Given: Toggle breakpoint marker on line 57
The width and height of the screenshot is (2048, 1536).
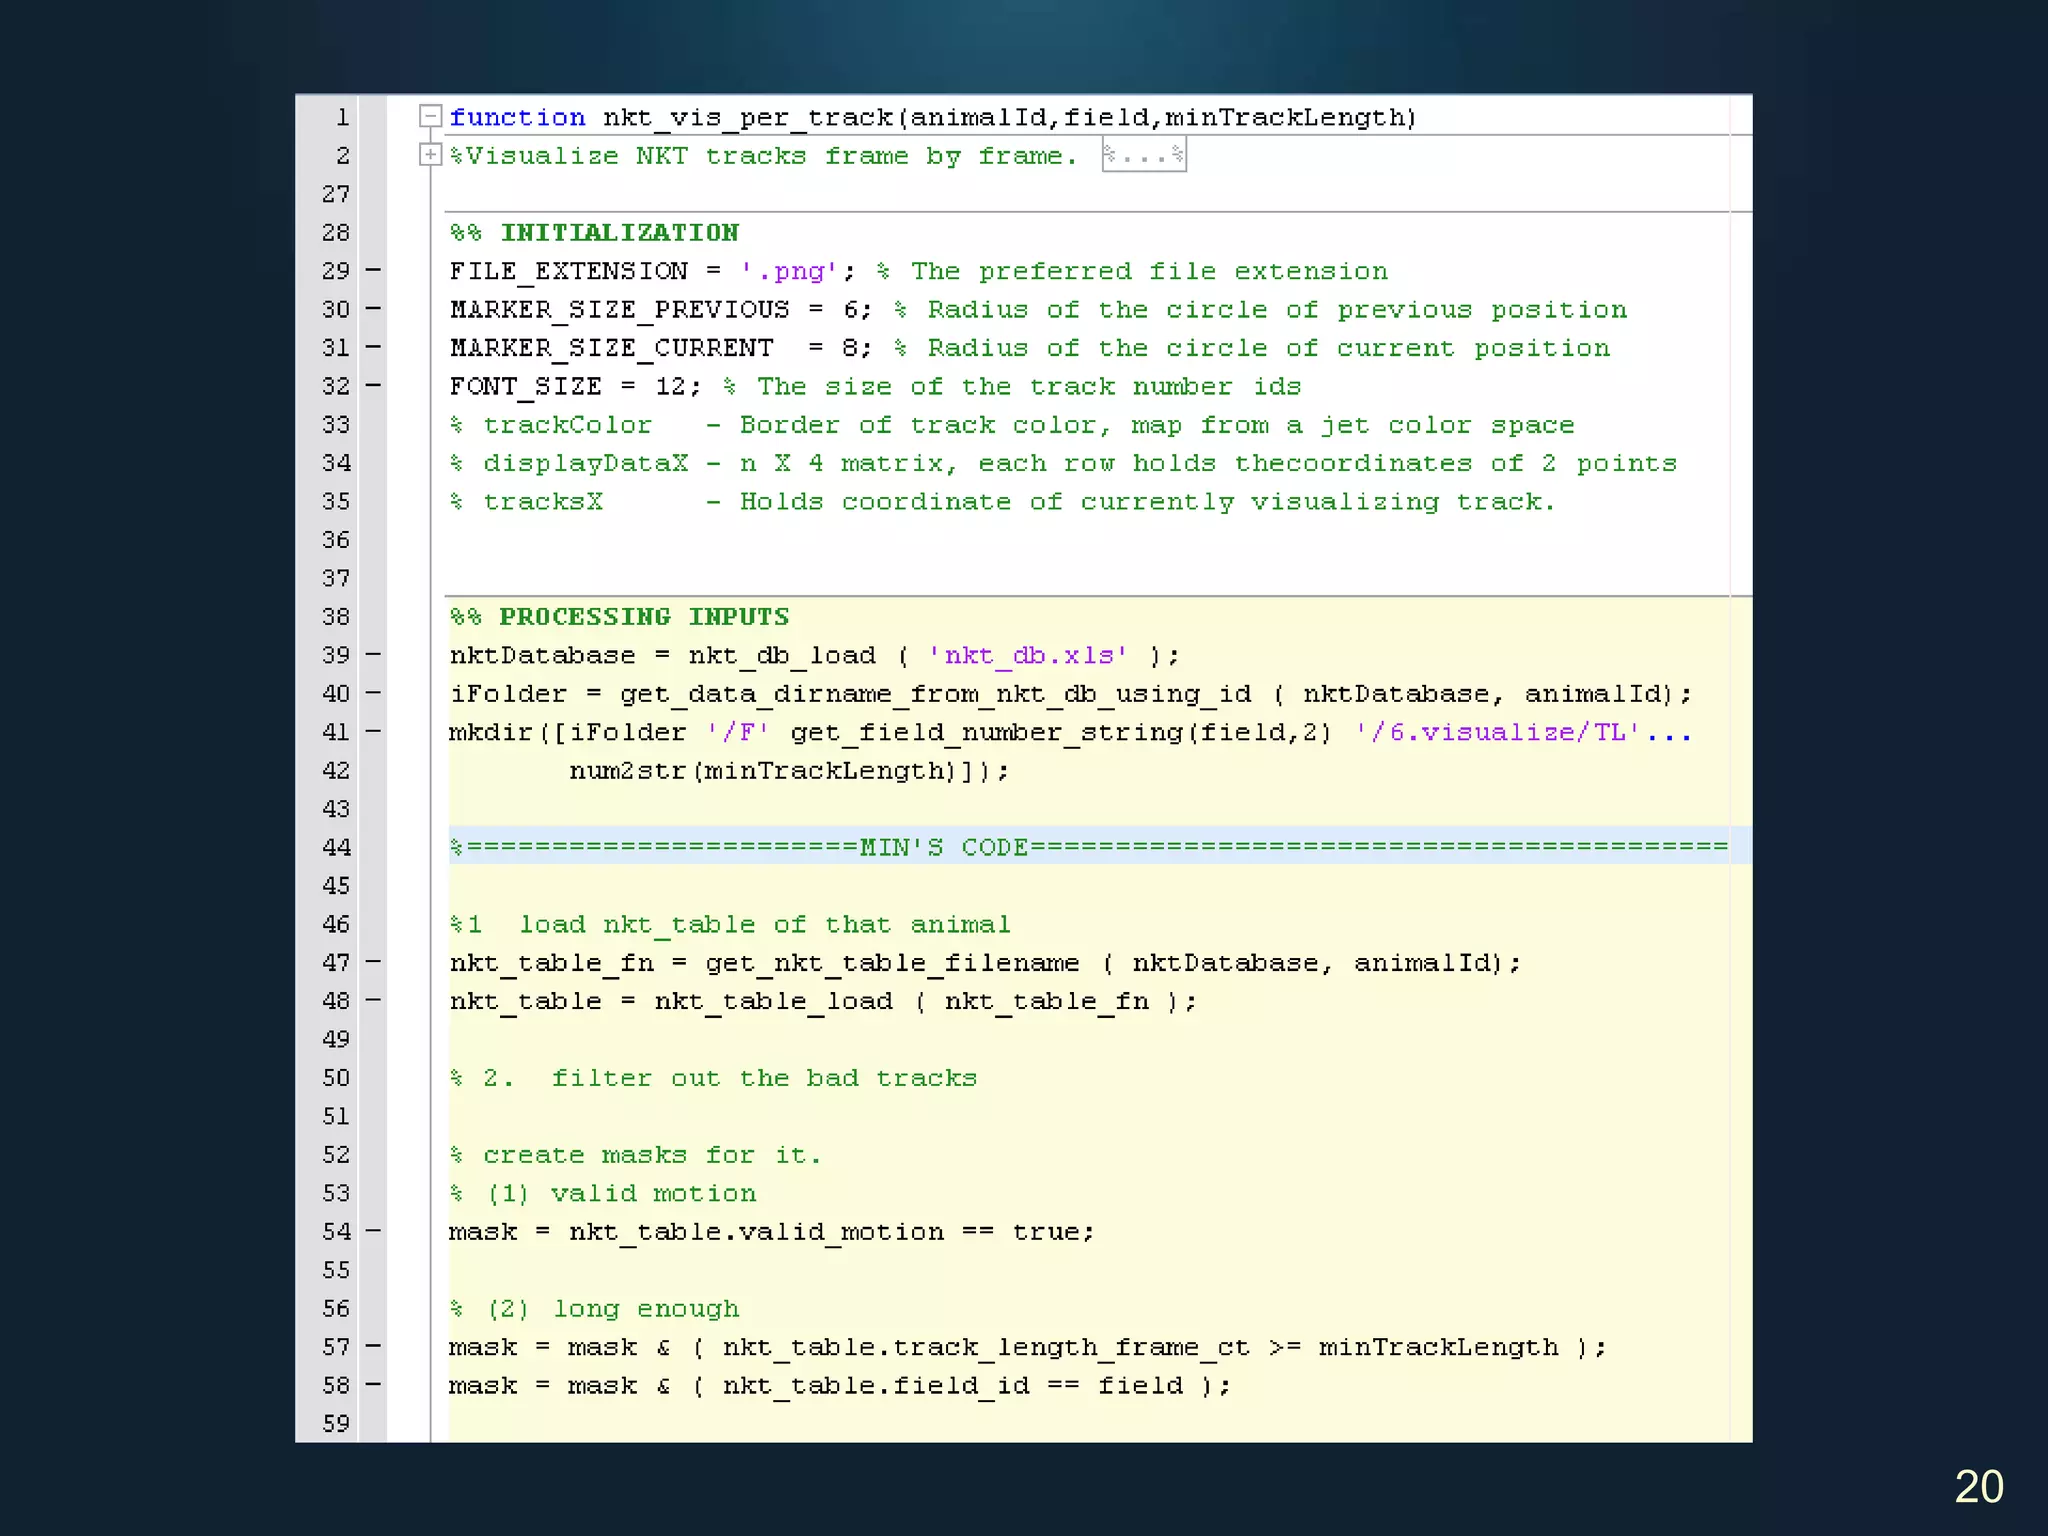Looking at the screenshot, I should point(373,1347).
